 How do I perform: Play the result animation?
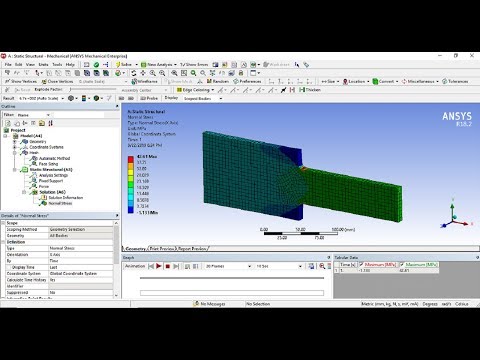pos(159,266)
